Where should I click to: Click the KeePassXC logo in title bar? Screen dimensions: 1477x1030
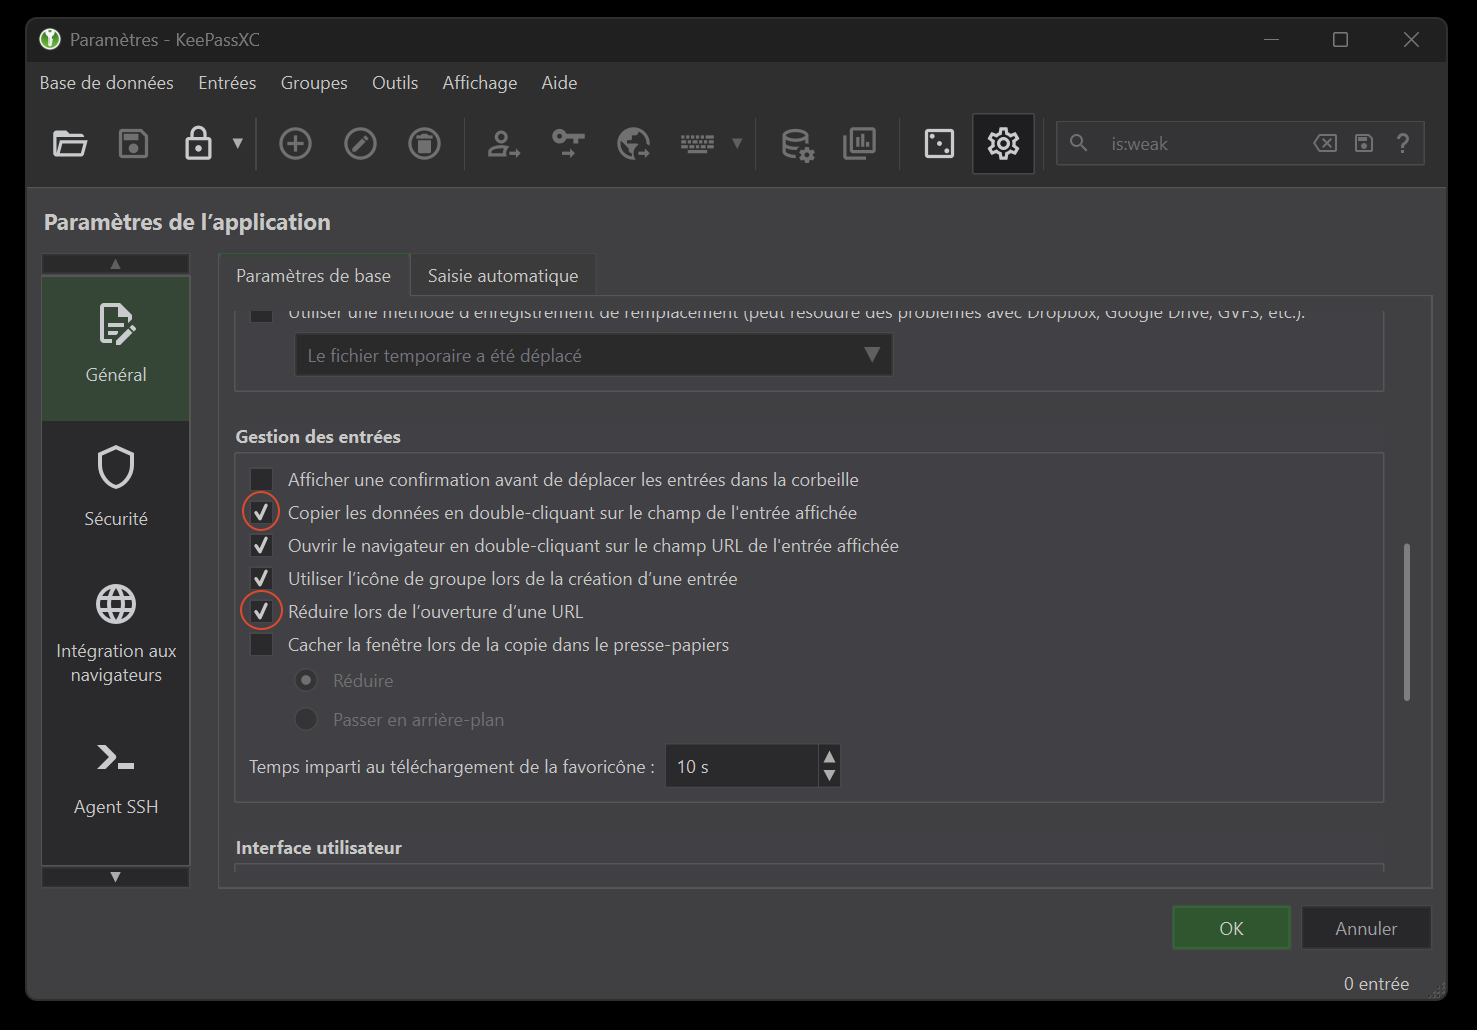click(50, 39)
